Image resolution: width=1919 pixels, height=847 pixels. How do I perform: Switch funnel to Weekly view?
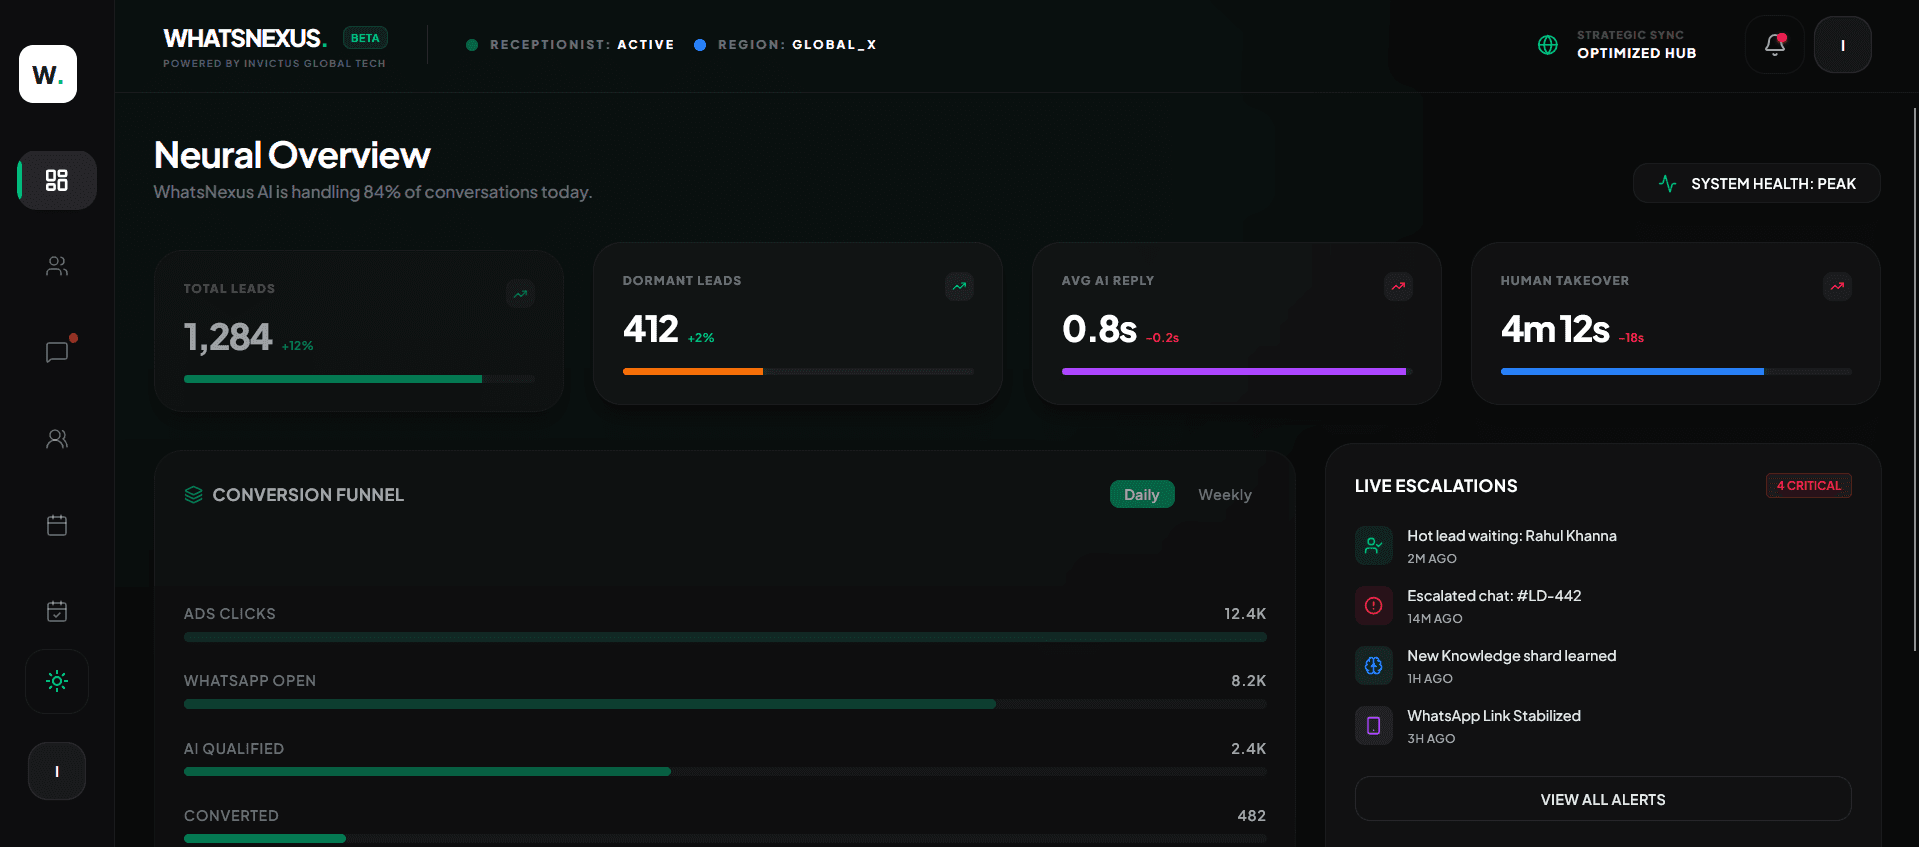(1224, 495)
